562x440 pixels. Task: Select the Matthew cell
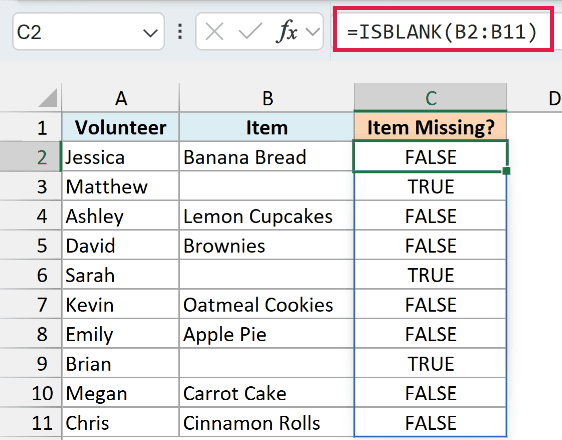[120, 186]
